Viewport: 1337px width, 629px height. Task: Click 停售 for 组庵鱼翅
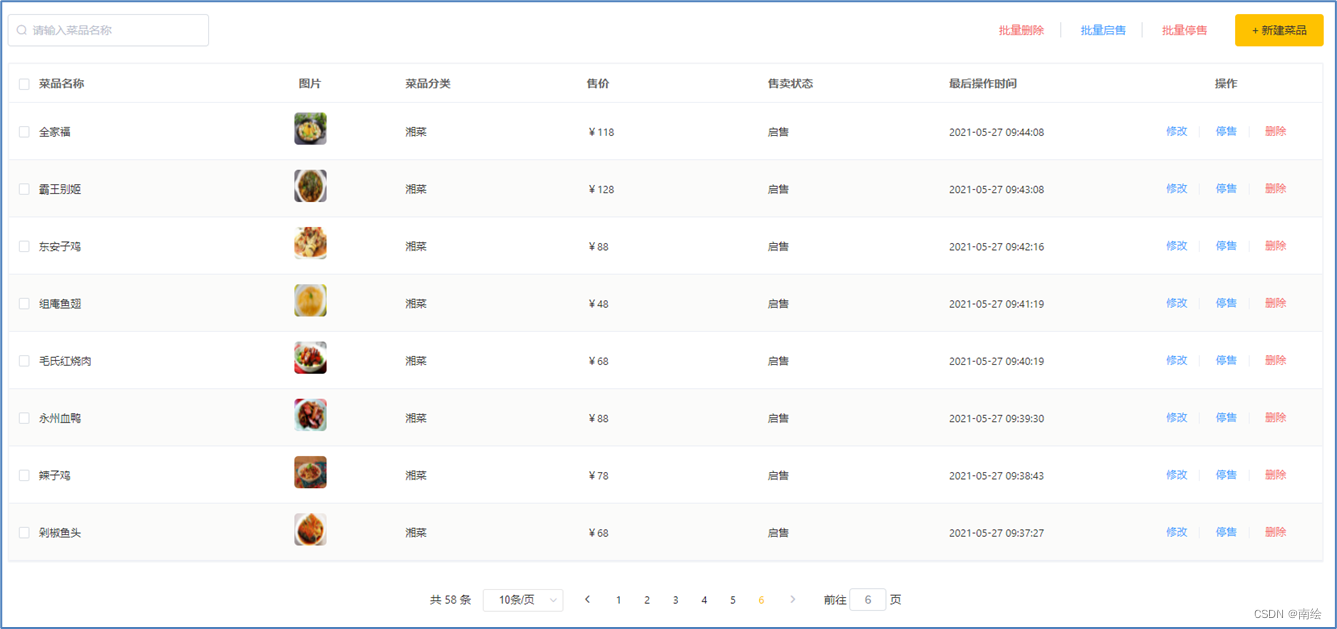(x=1226, y=303)
